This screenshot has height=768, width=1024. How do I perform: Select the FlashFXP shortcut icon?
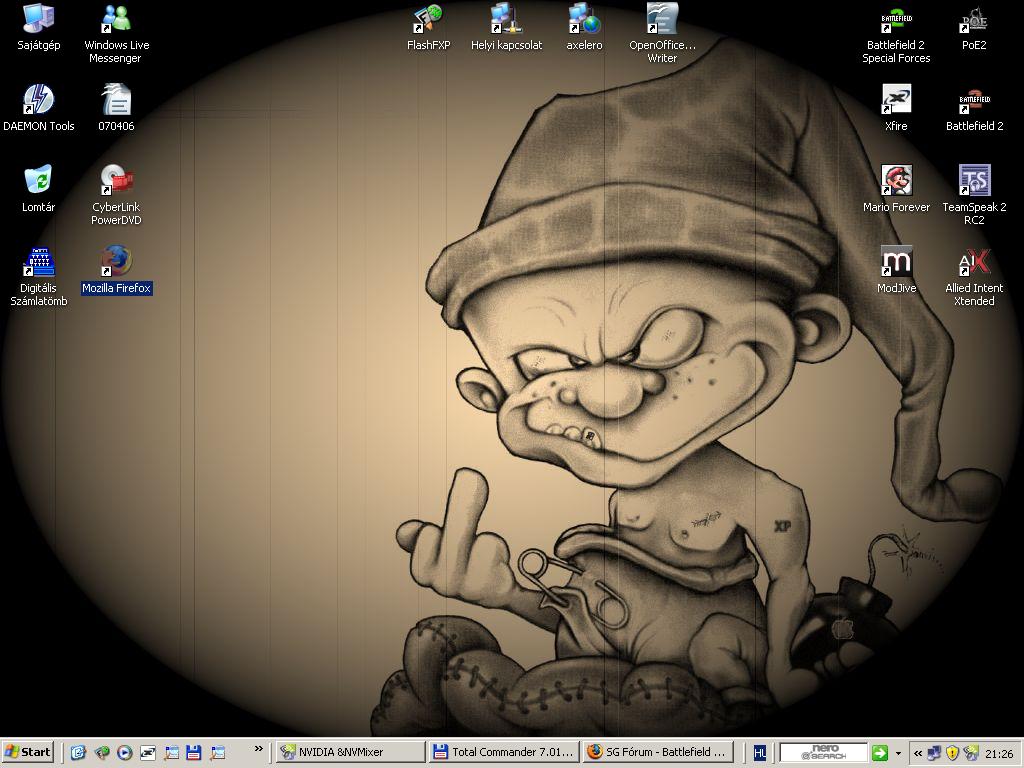click(428, 20)
